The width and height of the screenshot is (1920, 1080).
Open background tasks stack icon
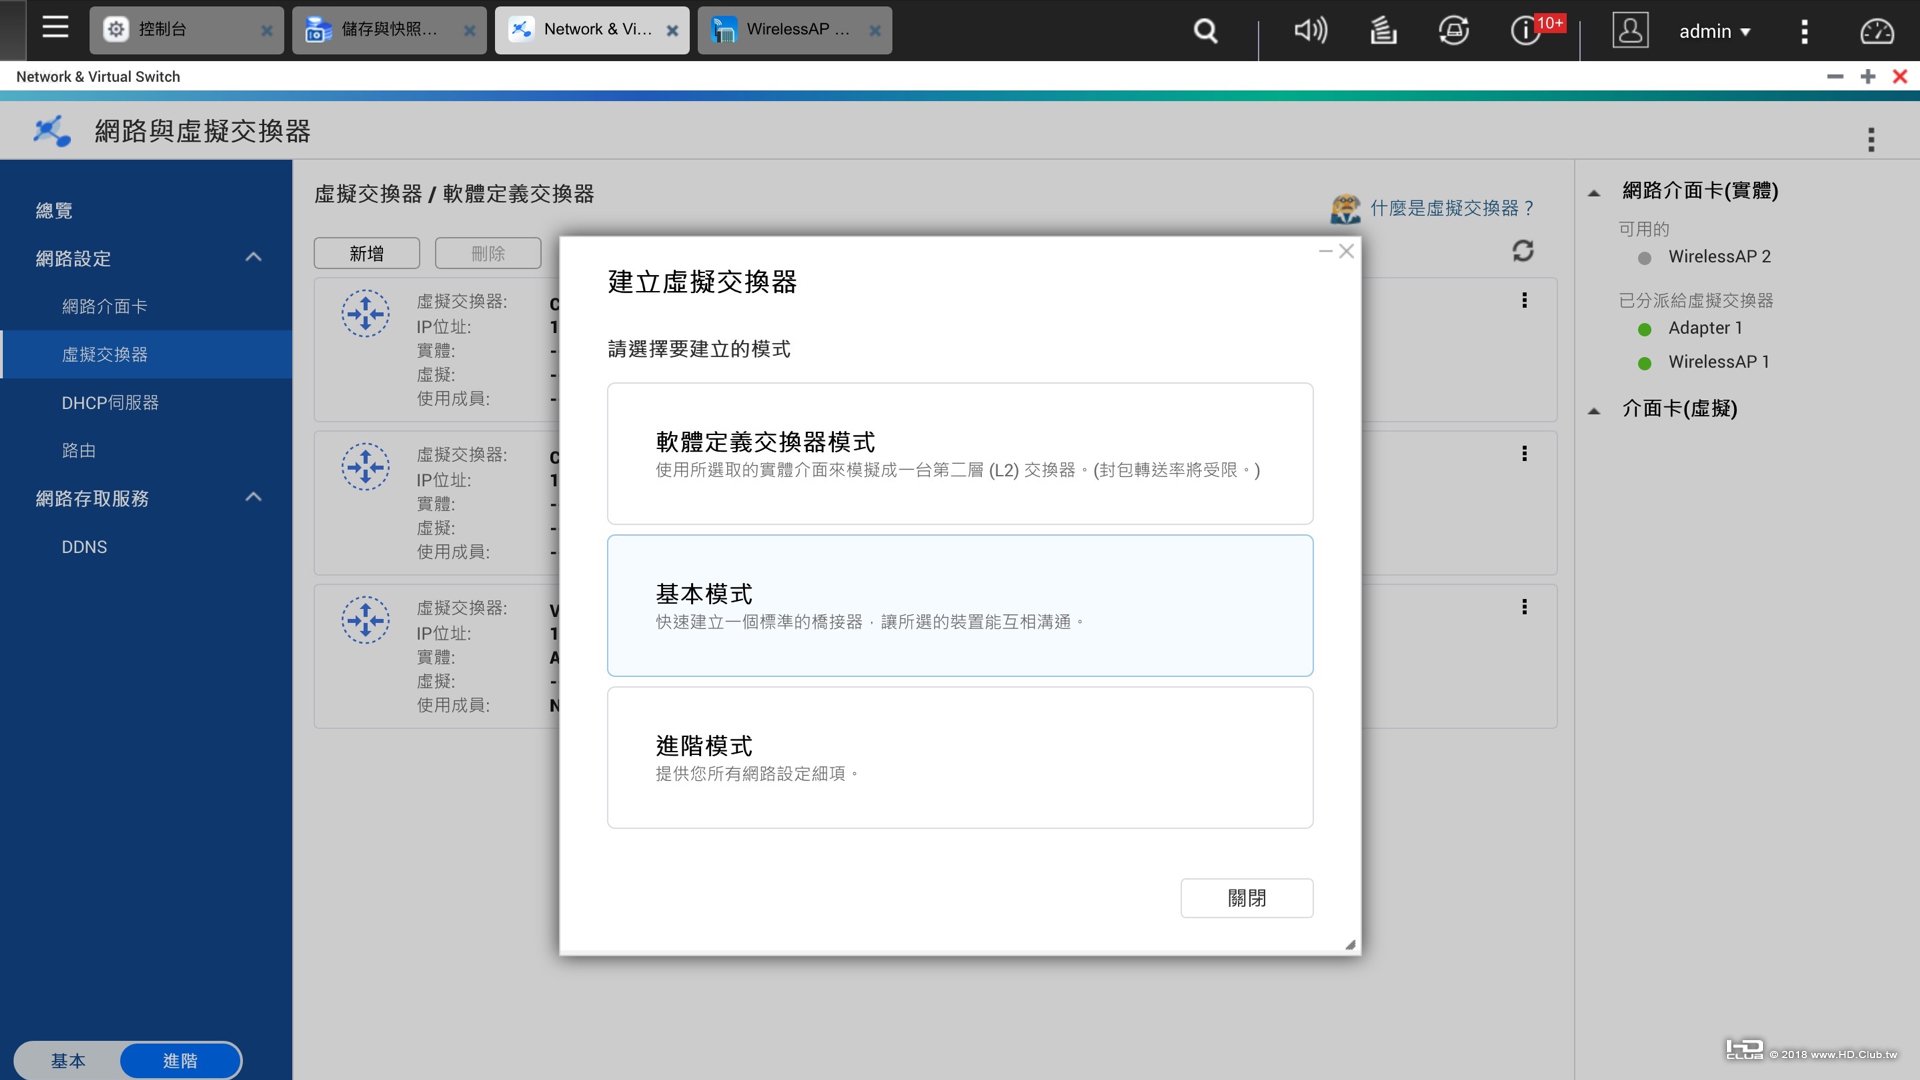1383,31
